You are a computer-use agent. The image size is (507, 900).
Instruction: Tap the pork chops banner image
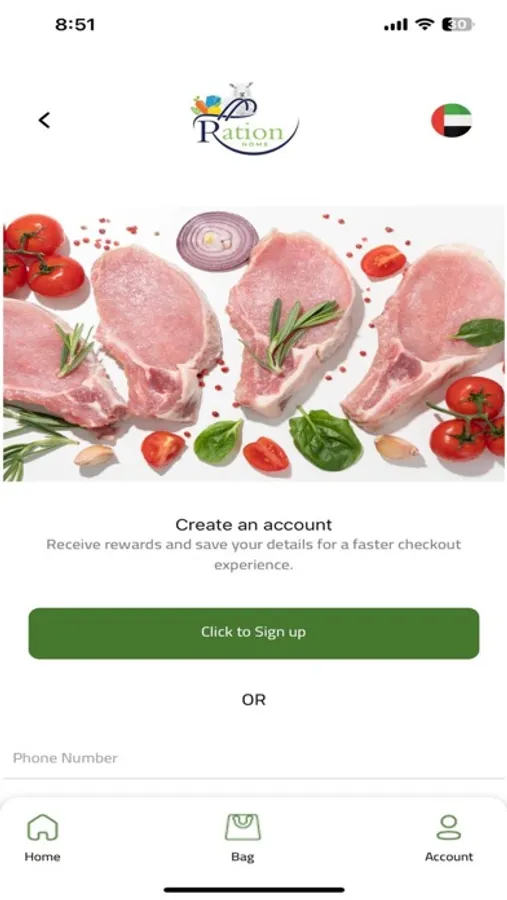click(254, 343)
